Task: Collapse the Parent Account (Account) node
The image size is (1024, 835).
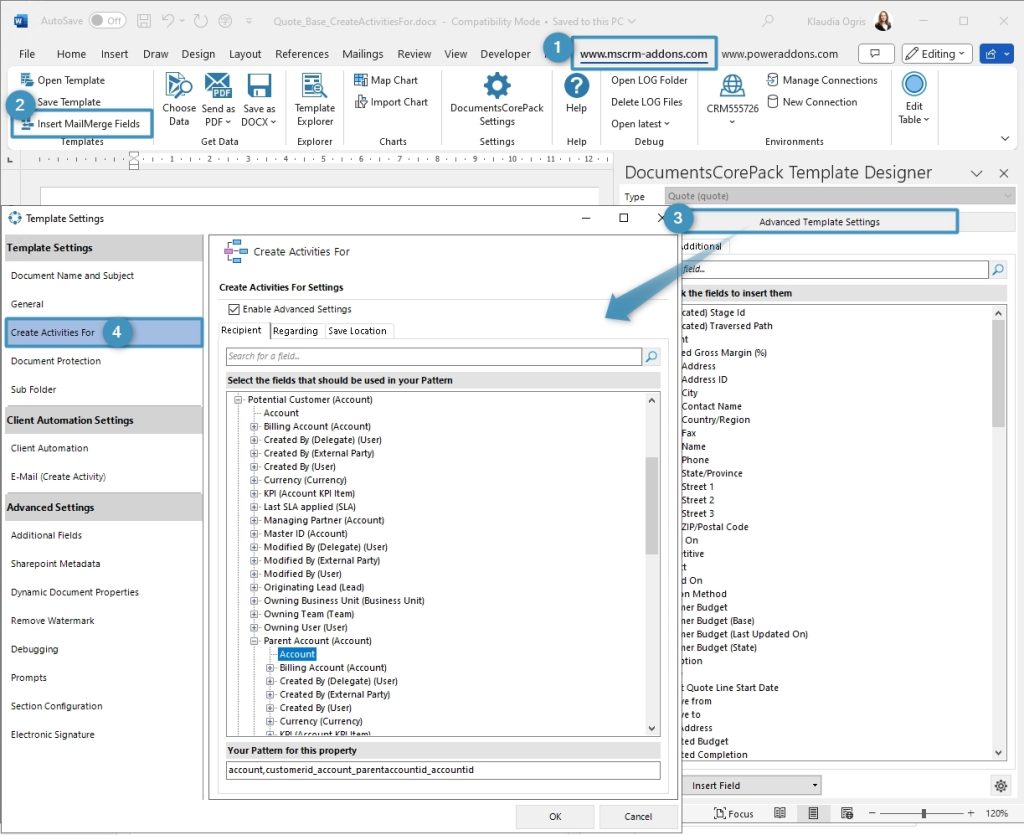Action: 253,641
